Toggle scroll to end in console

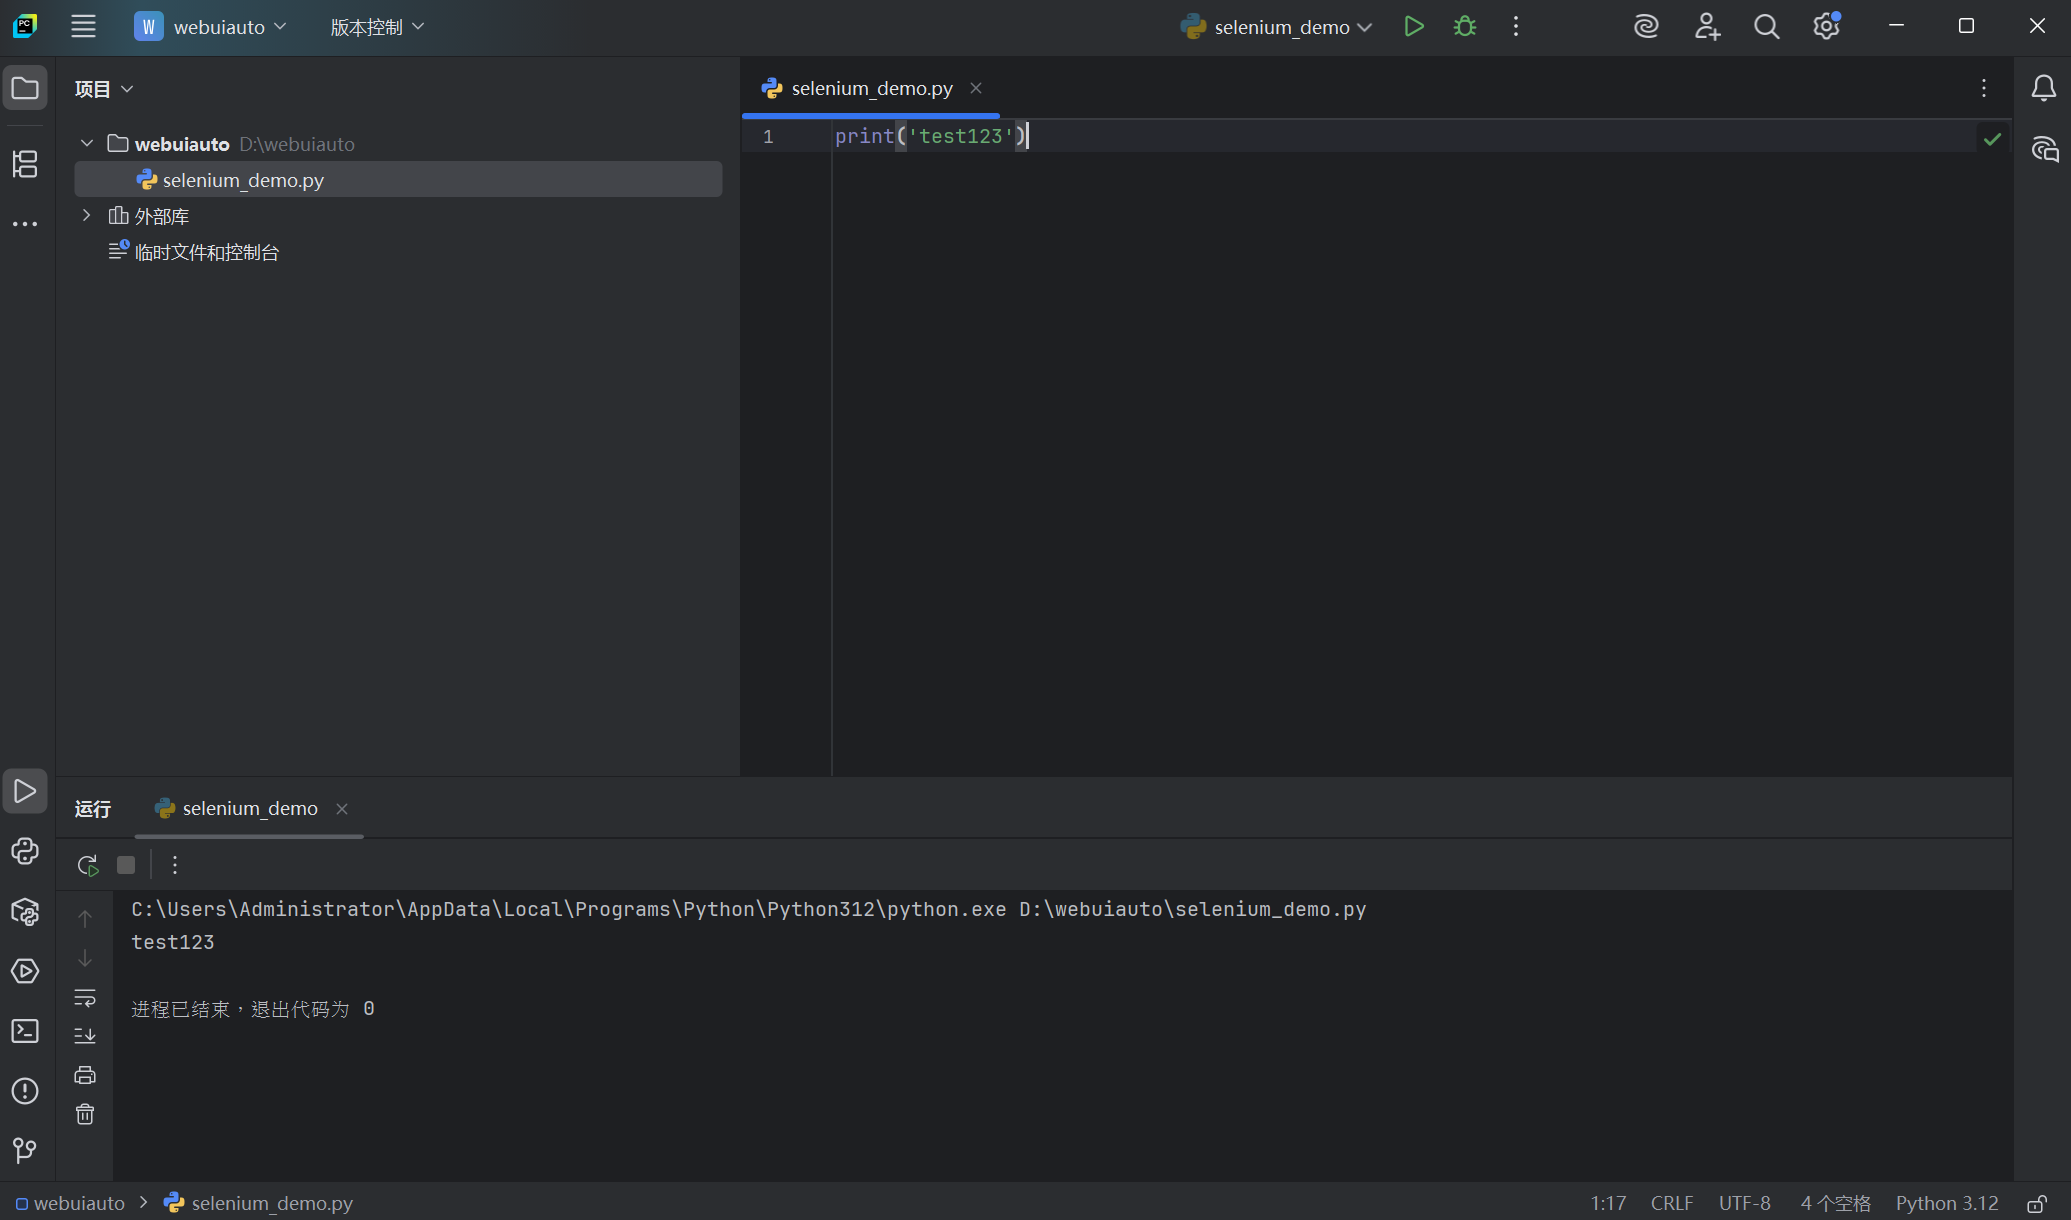tap(85, 1036)
